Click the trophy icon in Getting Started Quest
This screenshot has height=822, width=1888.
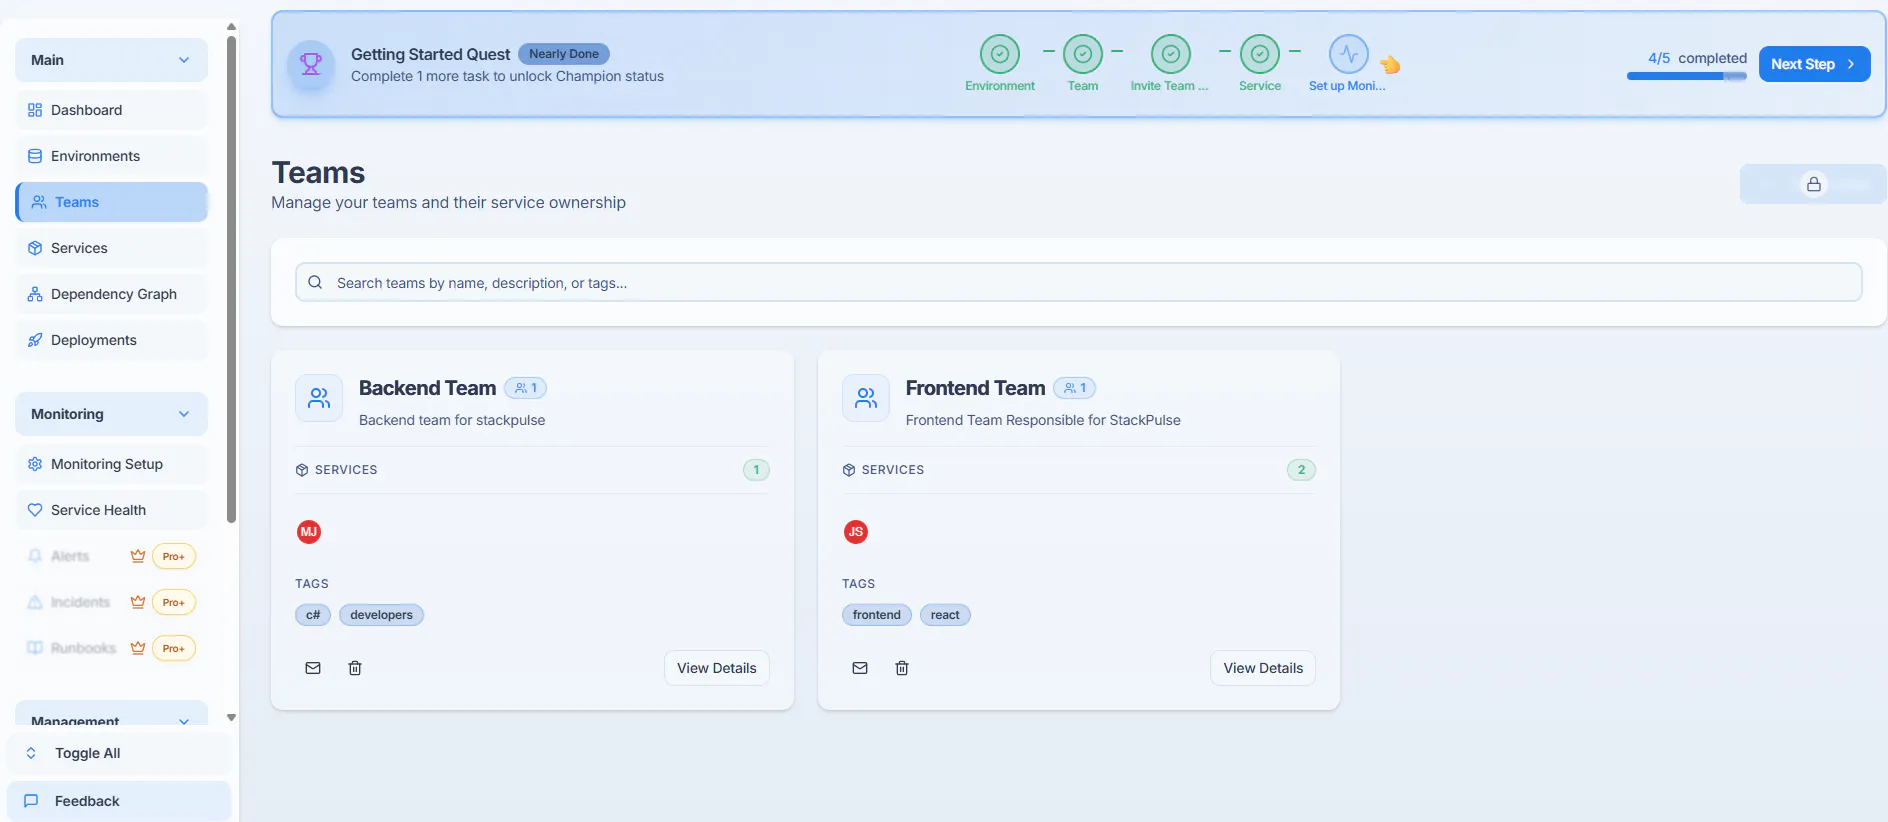[311, 64]
